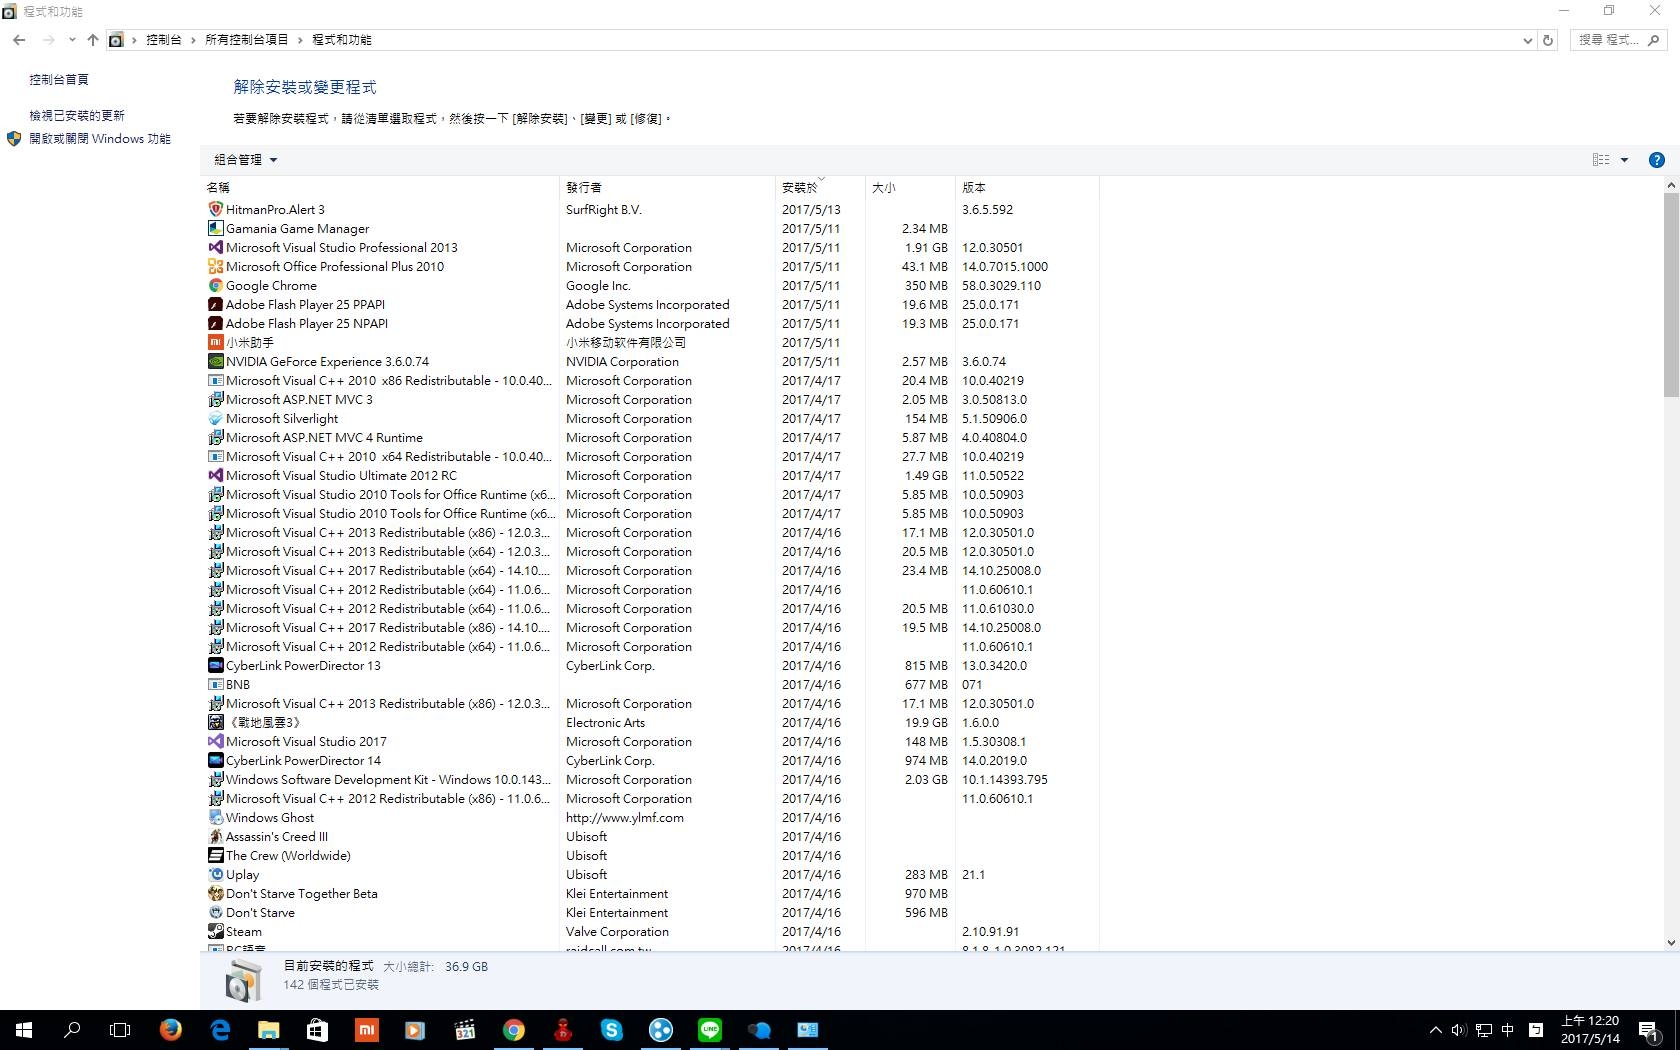Click the vertical scrollbar thumb

(x=1671, y=295)
